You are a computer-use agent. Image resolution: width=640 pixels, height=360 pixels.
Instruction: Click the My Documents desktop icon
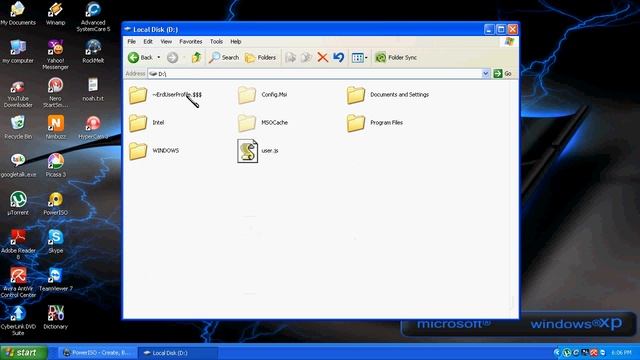[x=18, y=14]
